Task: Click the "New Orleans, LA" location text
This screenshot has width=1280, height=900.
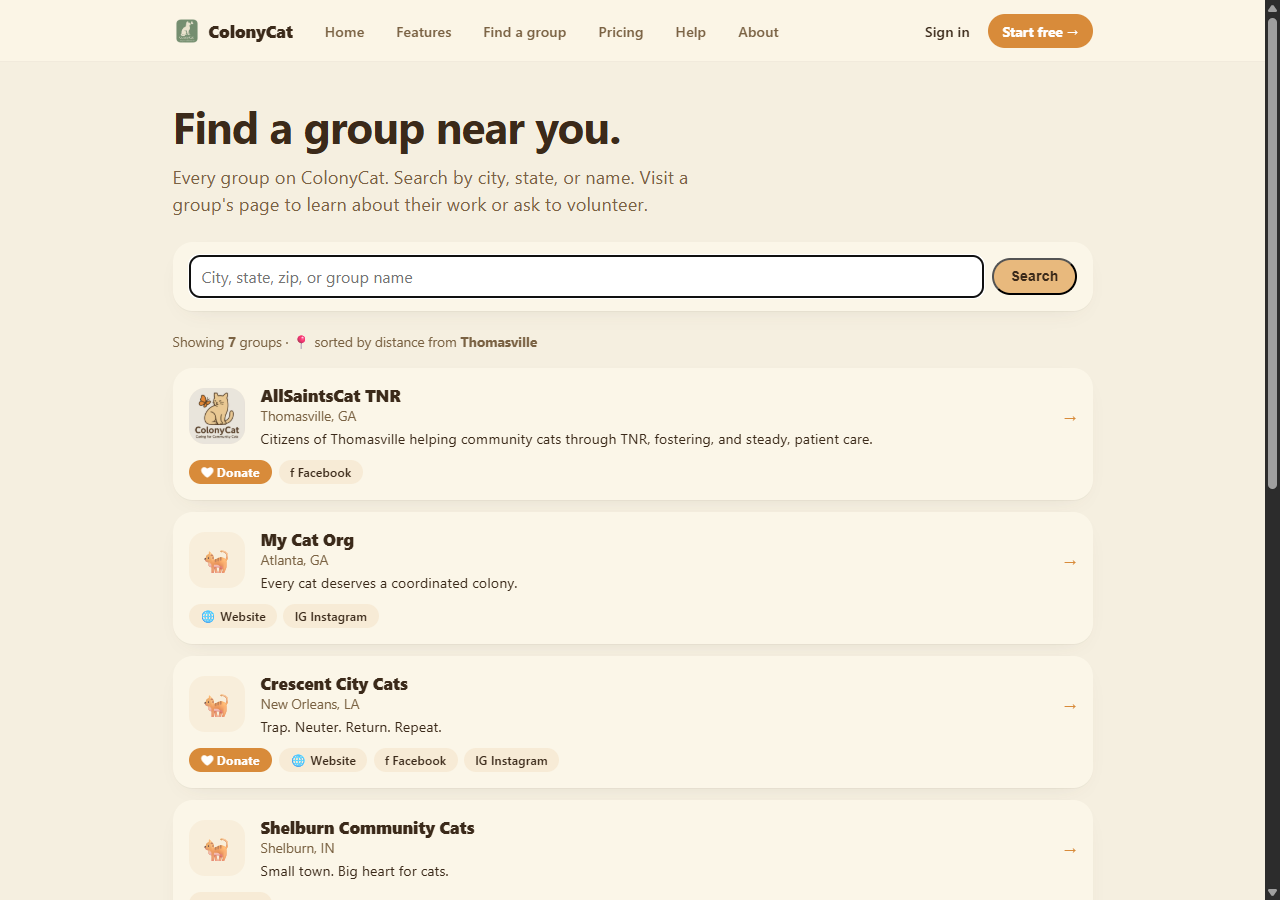Action: pyautogui.click(x=310, y=704)
